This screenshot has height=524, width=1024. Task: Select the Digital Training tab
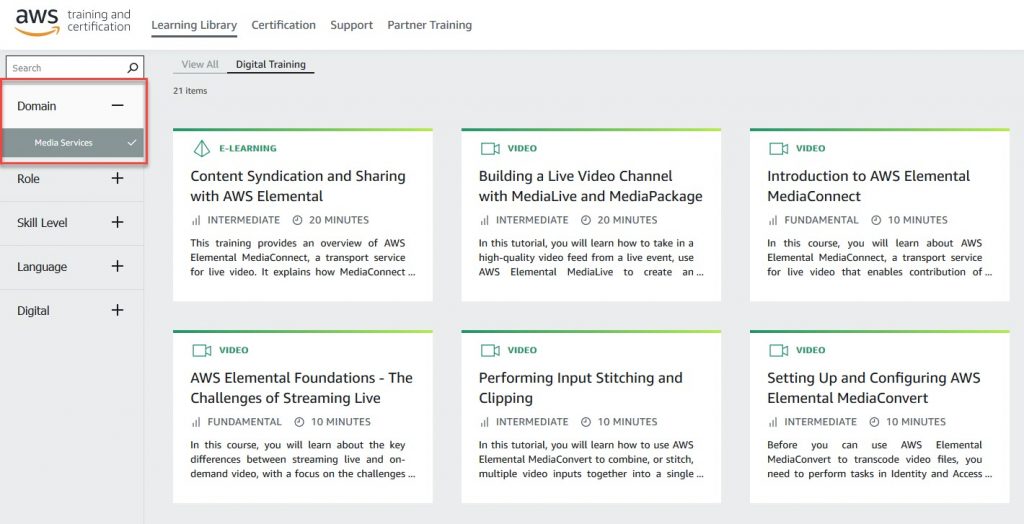pyautogui.click(x=270, y=64)
